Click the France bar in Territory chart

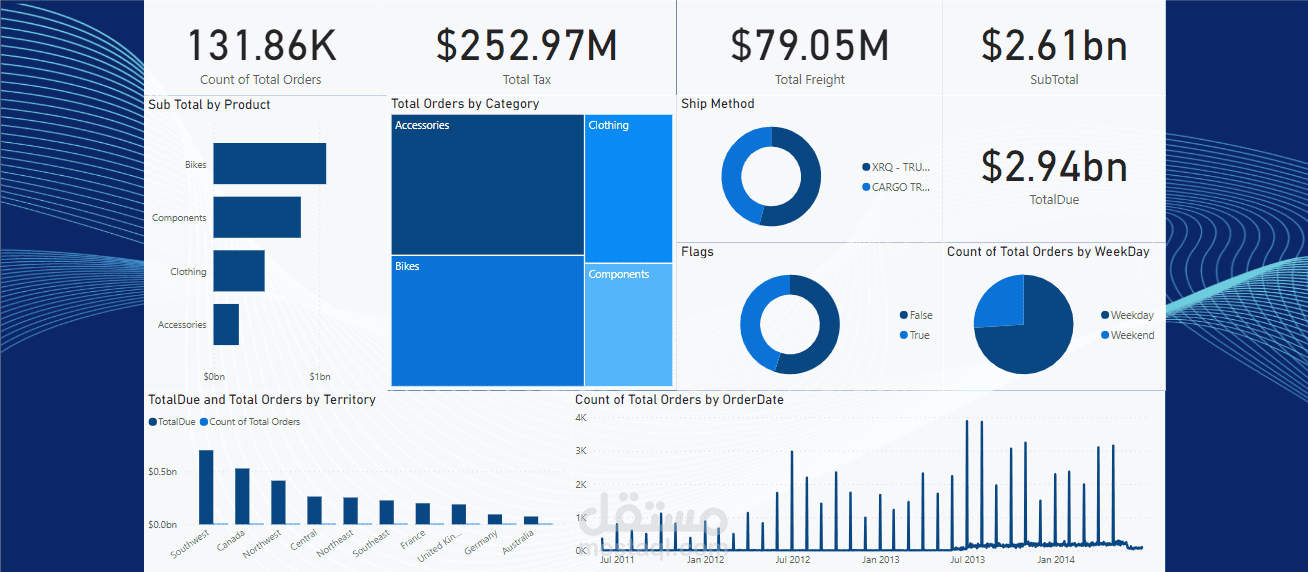422,514
